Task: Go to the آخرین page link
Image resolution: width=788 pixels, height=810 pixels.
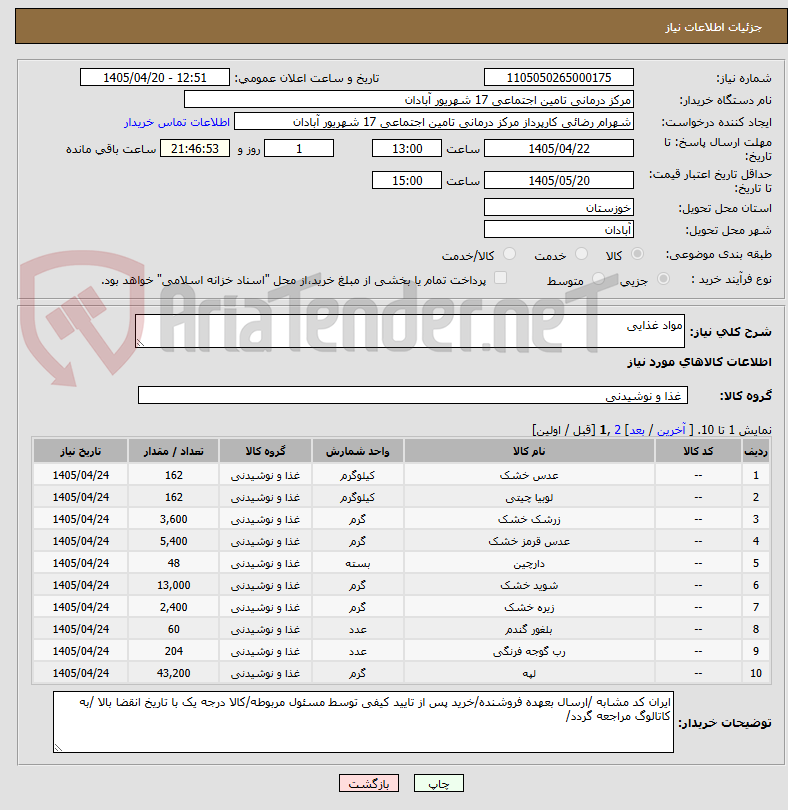Action: click(671, 430)
